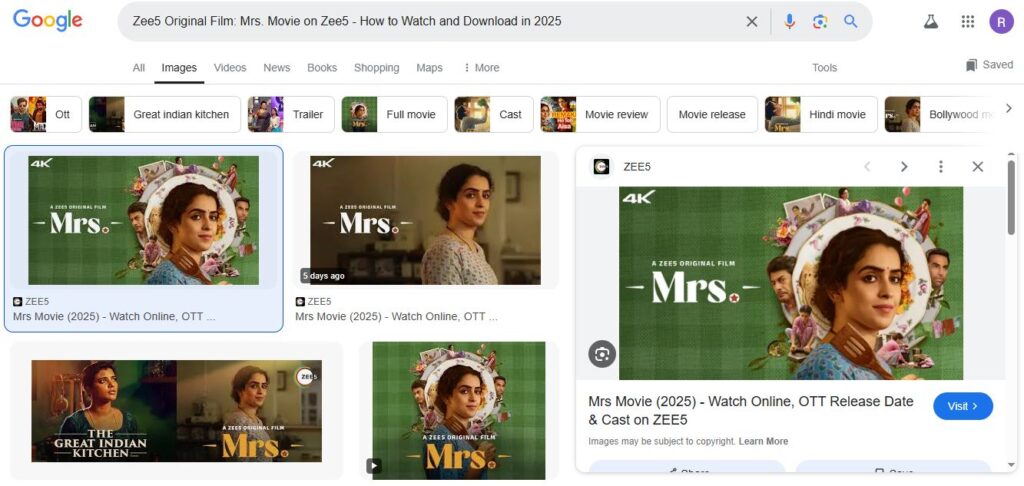
Task: Open The Great Indian Kitchen comparison thumbnail
Action: [176, 411]
